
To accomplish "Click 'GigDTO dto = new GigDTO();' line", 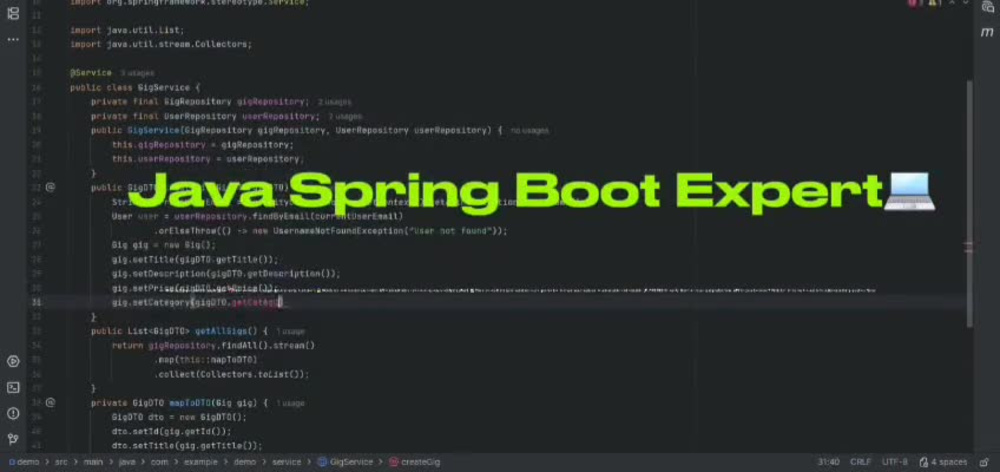I will tap(179, 417).
